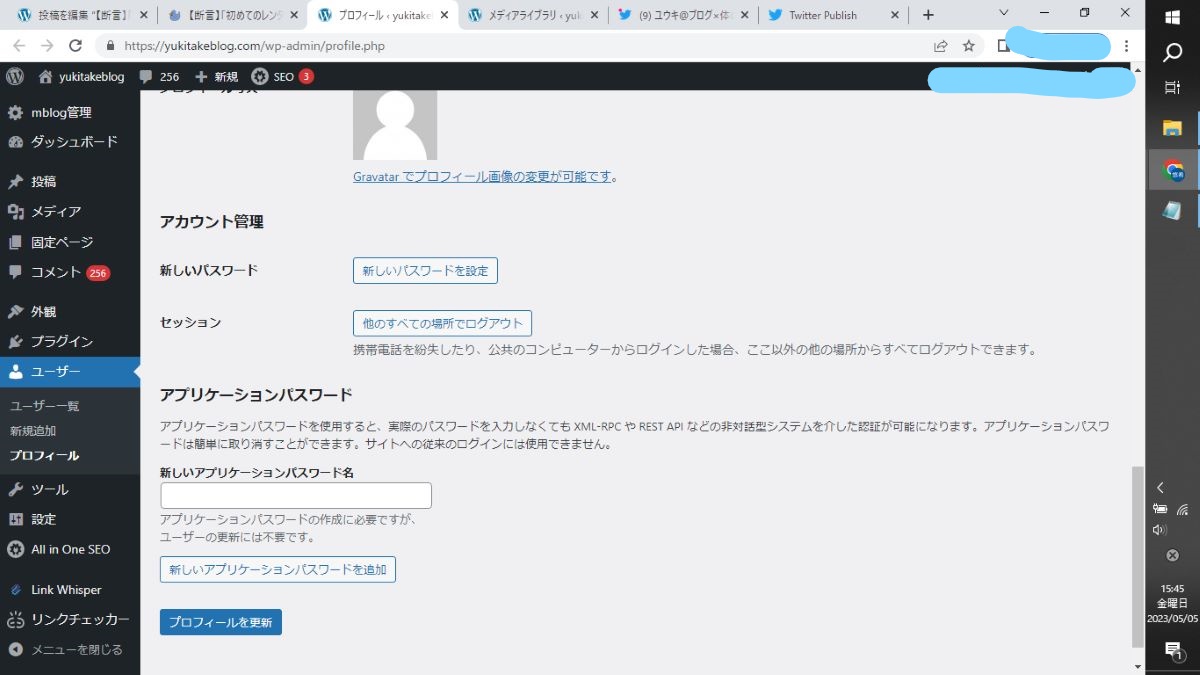
Task: Open ツール sidebar menu
Action: [70, 490]
